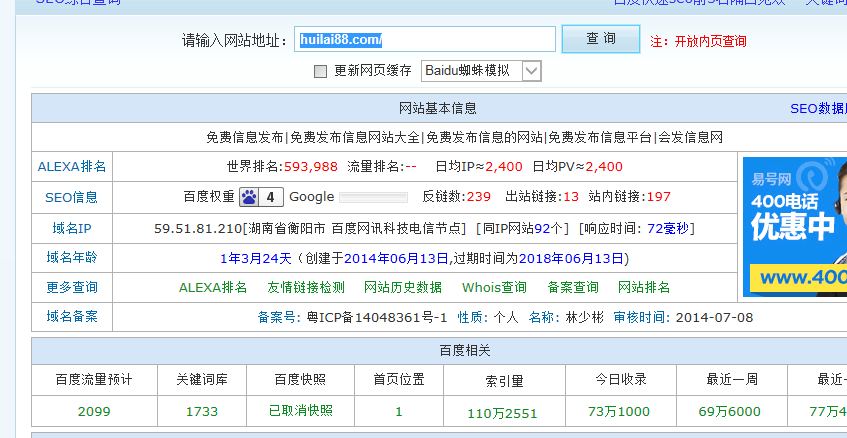Open the 域名IP row header link
847x438 pixels.
(72, 228)
